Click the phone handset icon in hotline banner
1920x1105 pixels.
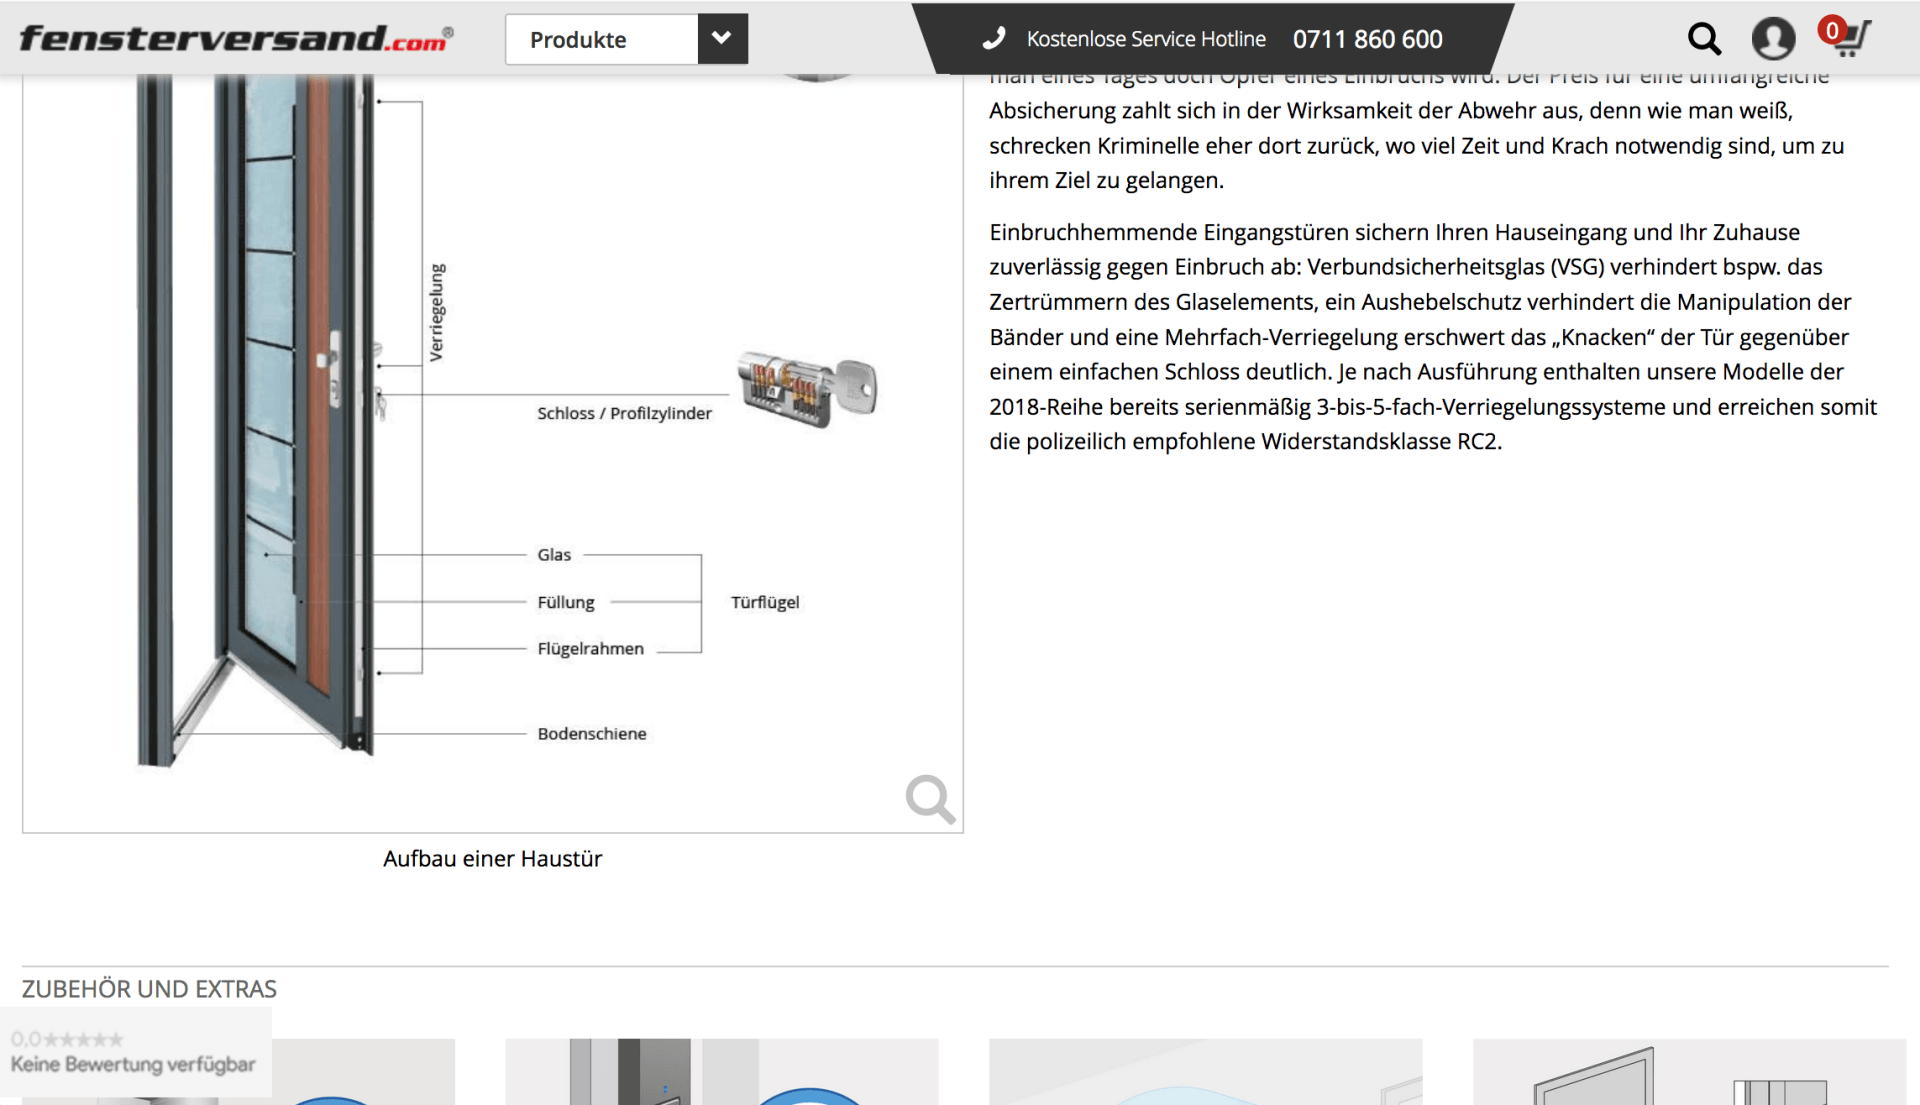[993, 39]
